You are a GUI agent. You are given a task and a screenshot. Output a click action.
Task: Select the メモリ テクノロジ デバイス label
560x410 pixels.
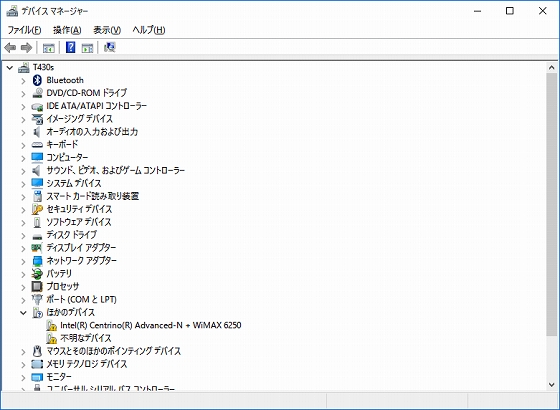click(87, 364)
